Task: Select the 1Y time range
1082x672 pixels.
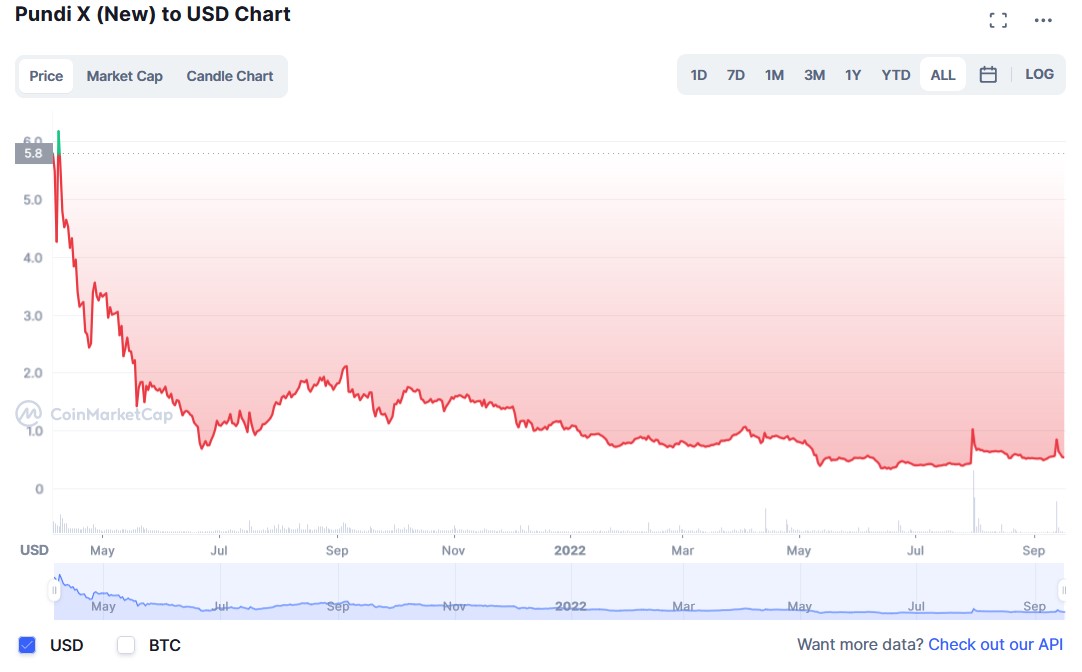Action: (x=853, y=75)
